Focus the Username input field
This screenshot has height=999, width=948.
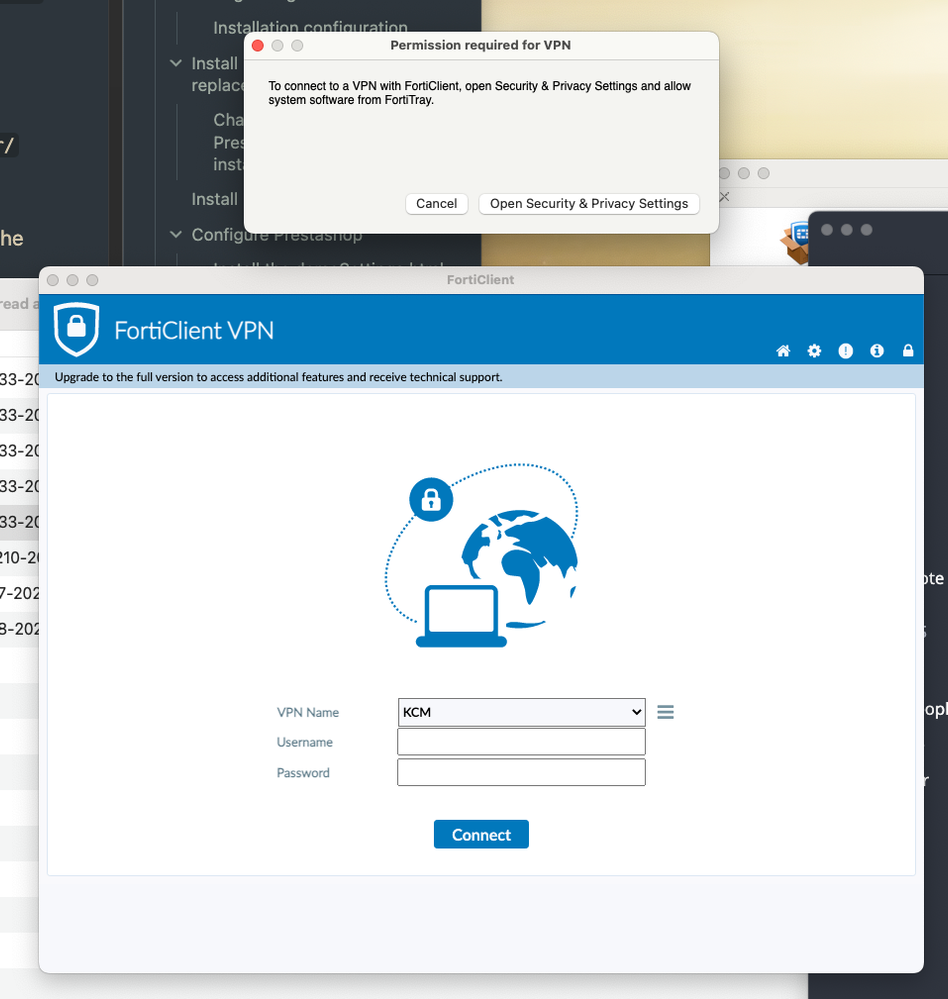click(521, 742)
